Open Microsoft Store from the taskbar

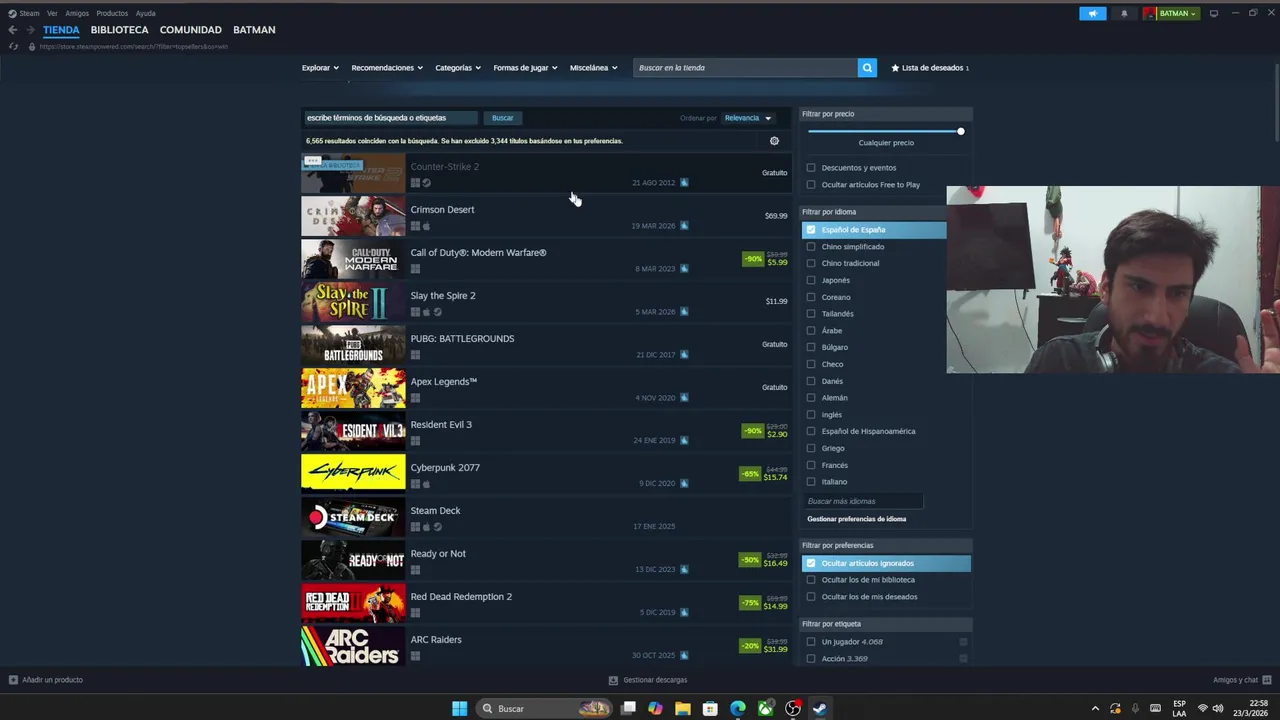pos(710,708)
